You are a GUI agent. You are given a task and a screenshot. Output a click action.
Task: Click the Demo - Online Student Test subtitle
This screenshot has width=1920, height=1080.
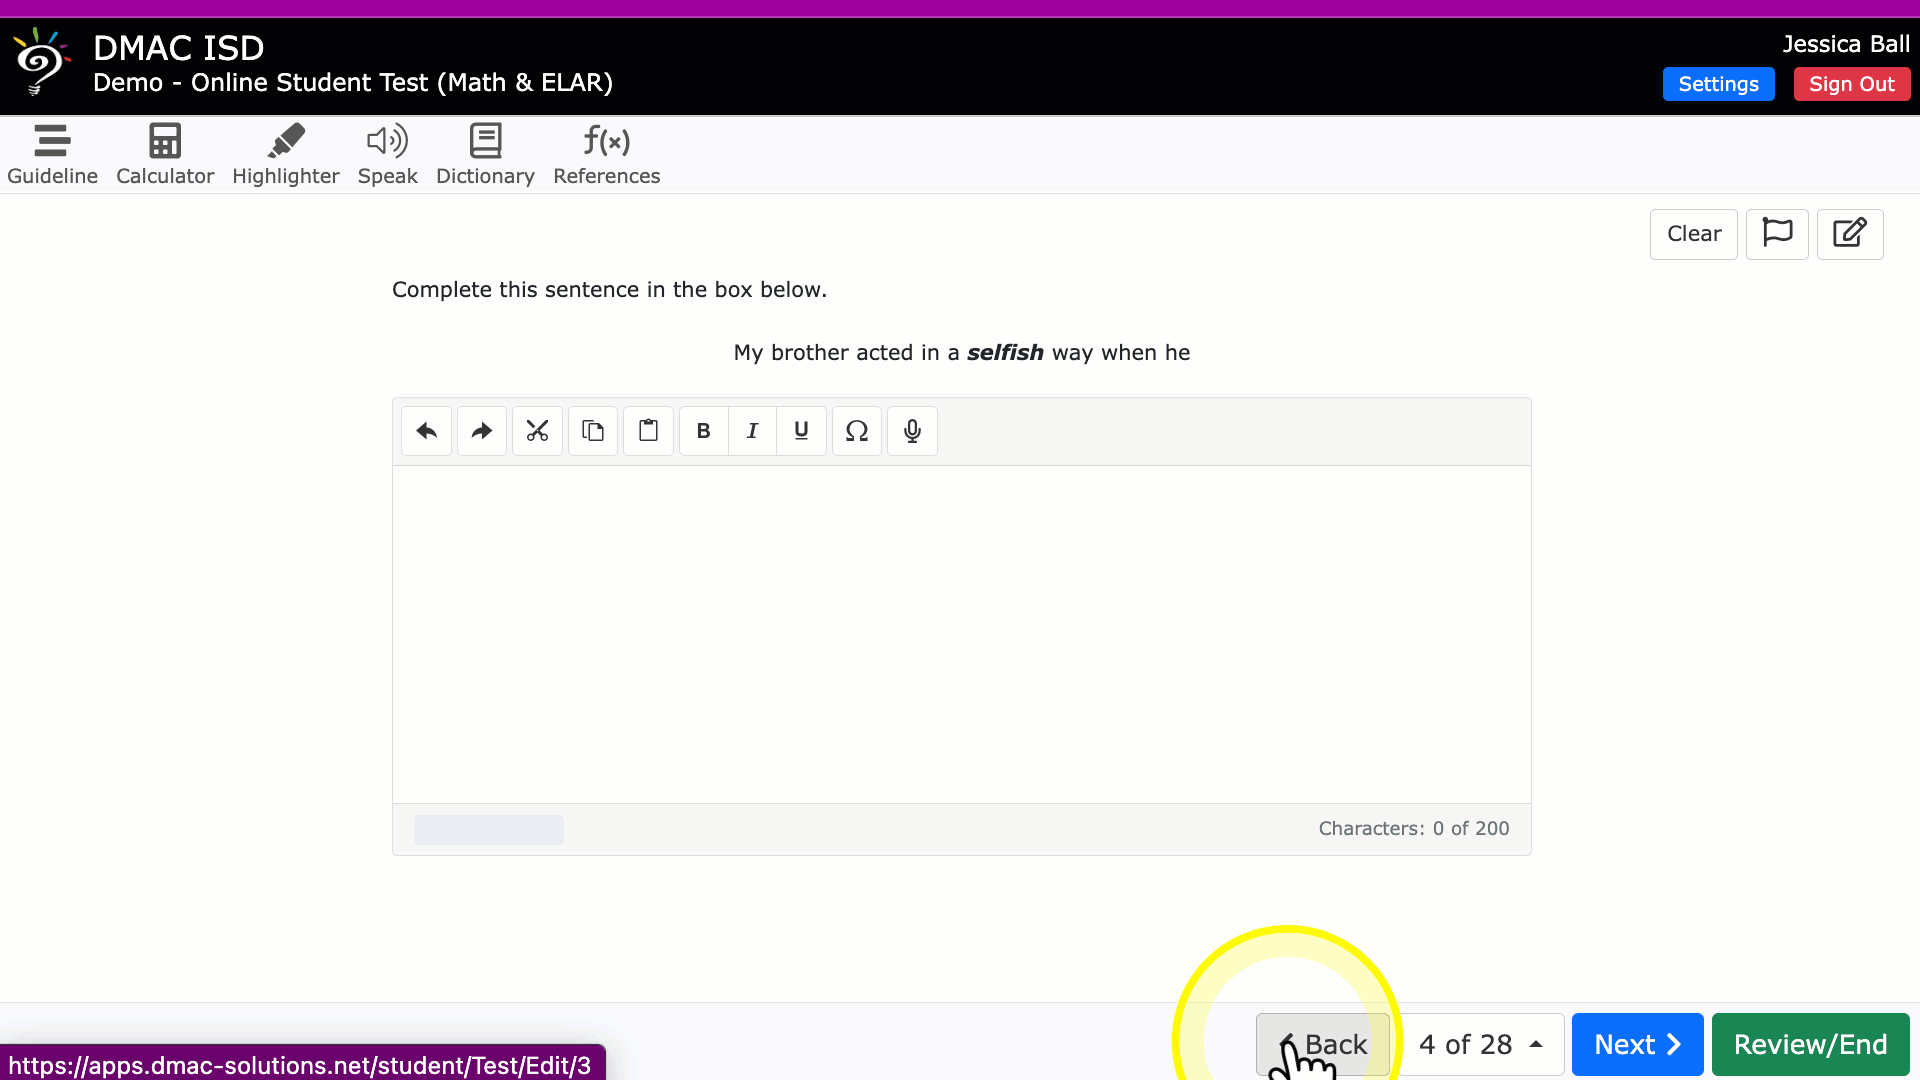pyautogui.click(x=353, y=83)
